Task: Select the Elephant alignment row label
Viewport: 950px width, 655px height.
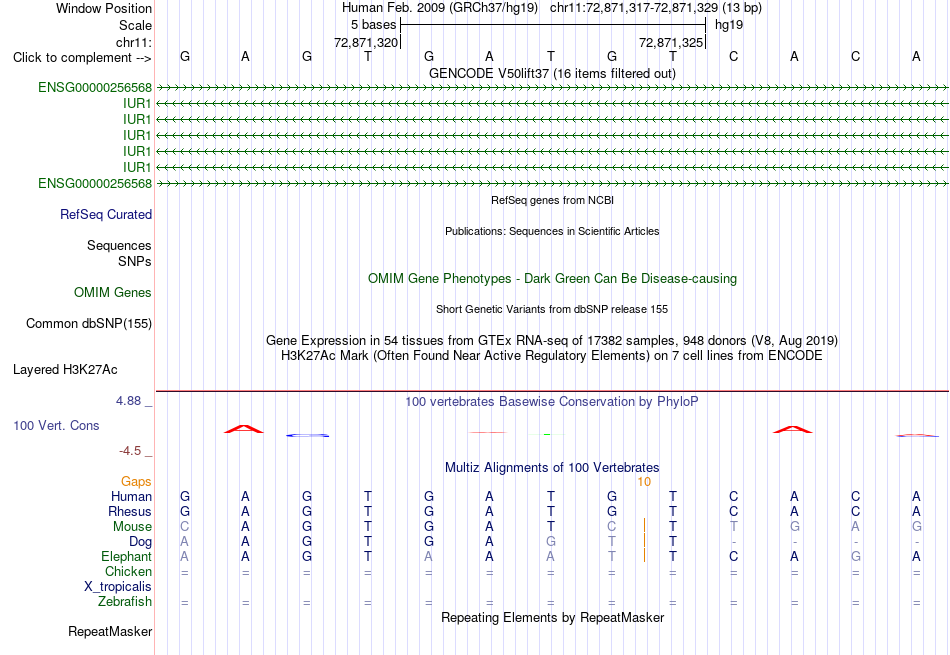Action: [127, 556]
